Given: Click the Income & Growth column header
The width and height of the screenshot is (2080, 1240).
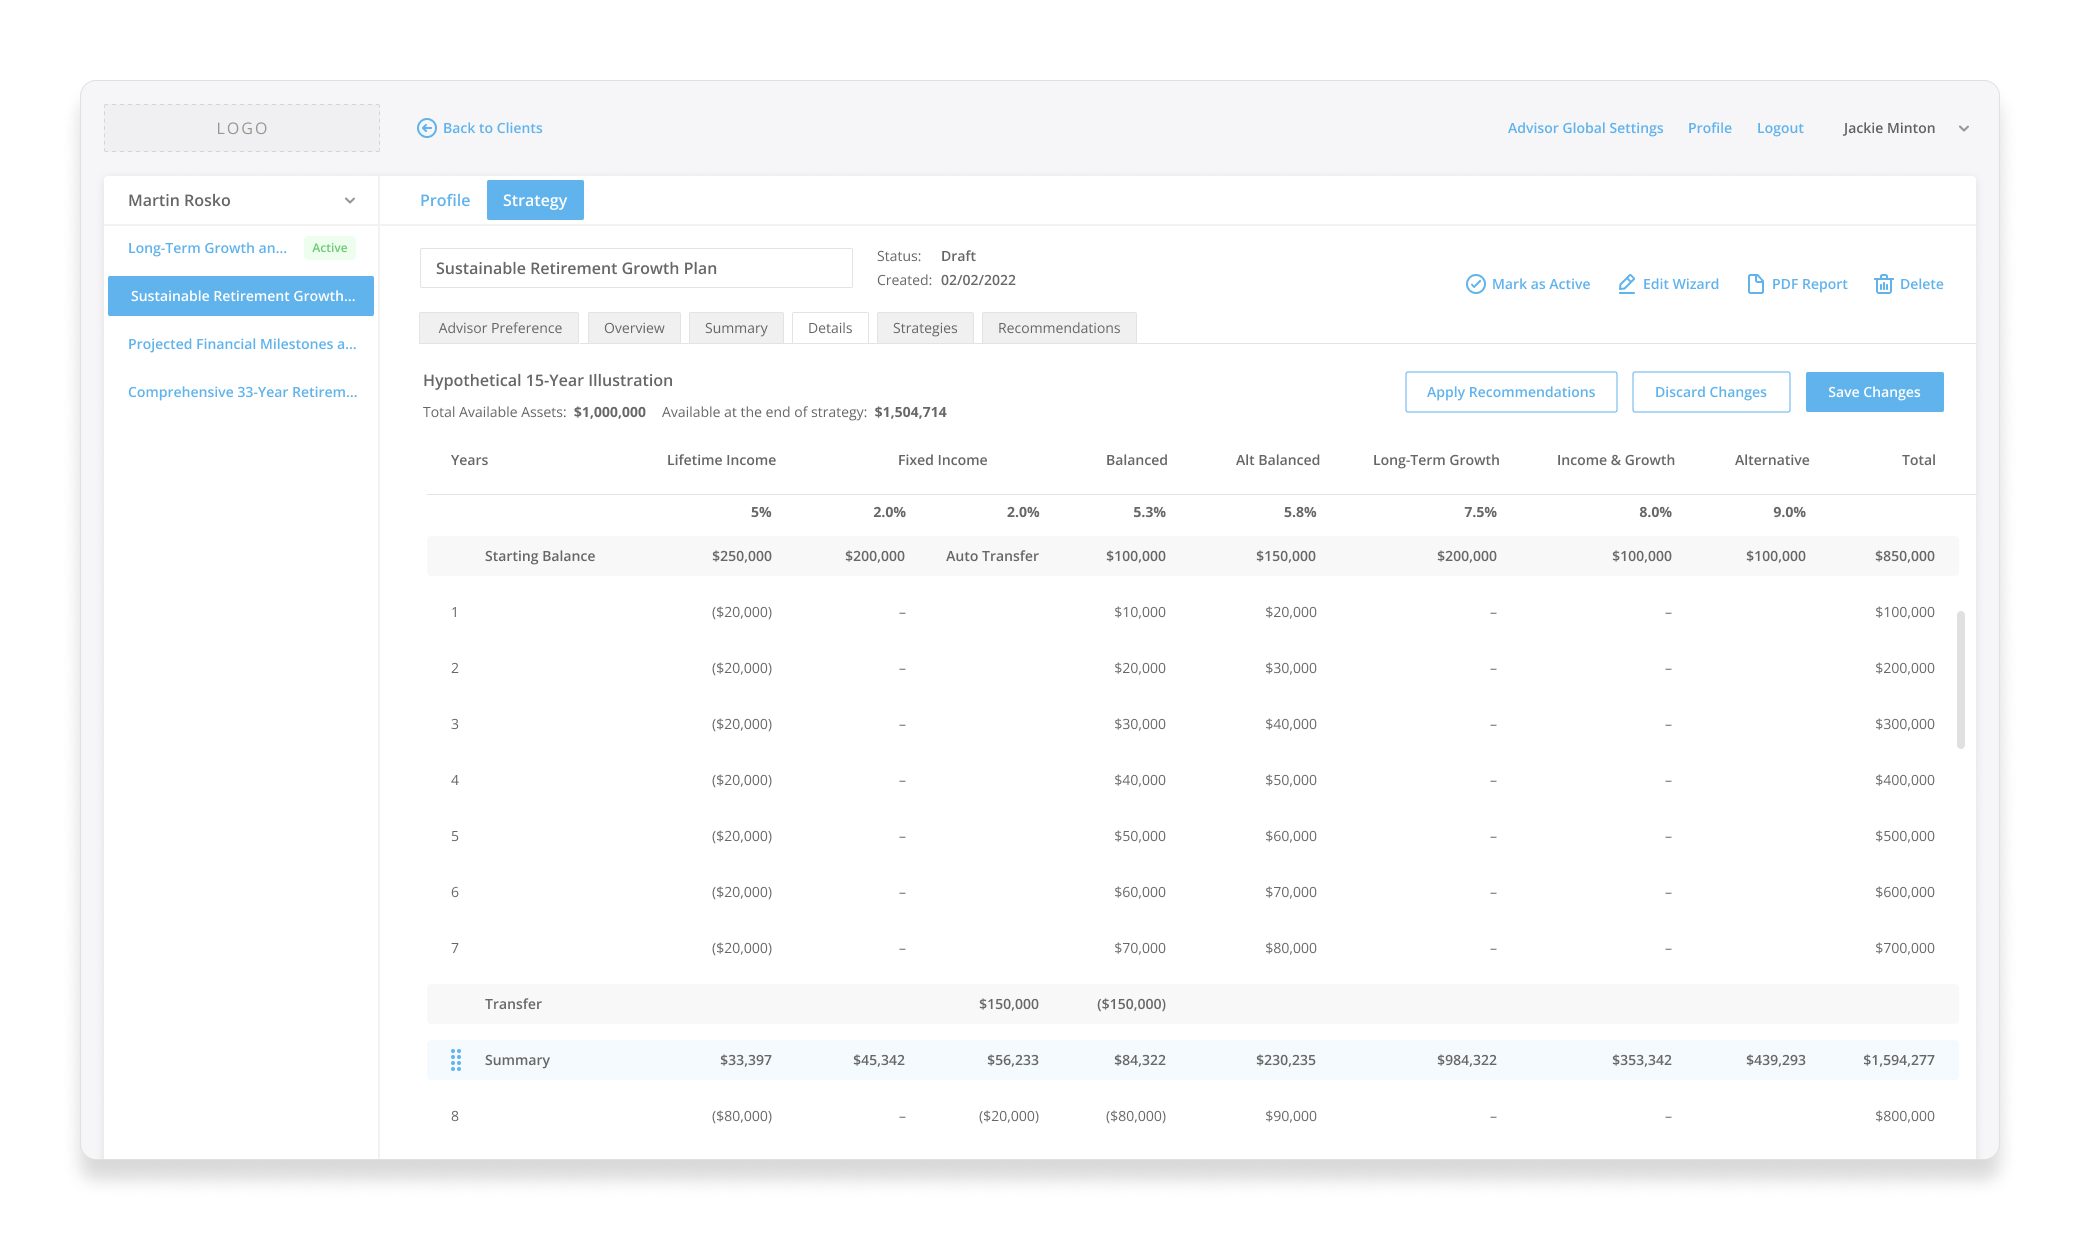Looking at the screenshot, I should point(1616,460).
